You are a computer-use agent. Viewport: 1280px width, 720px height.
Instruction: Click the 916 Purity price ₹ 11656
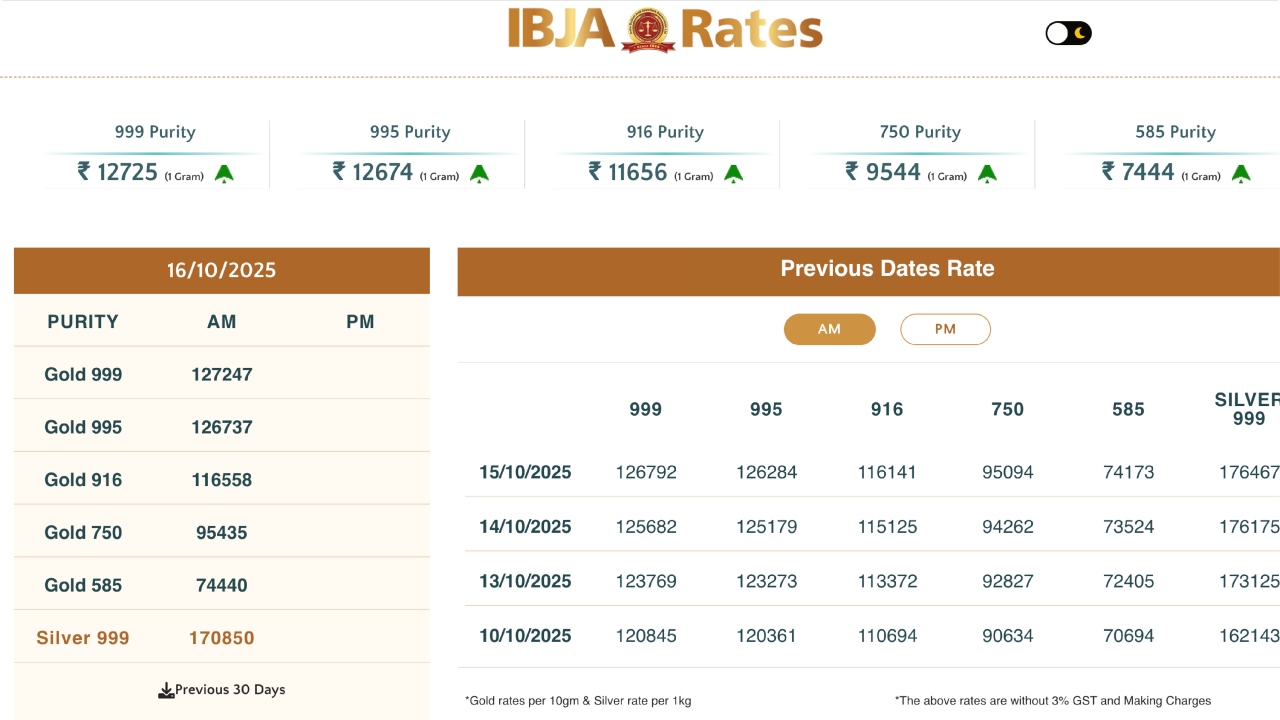[628, 172]
